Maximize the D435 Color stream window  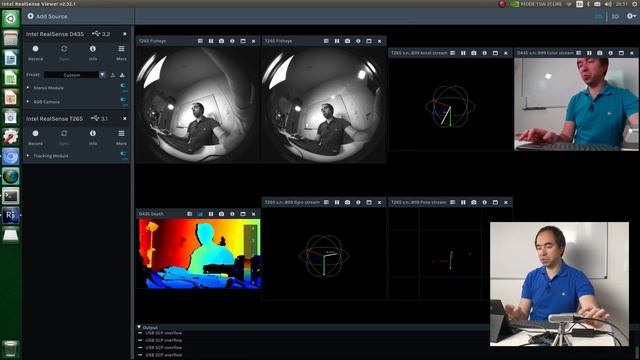point(621,53)
